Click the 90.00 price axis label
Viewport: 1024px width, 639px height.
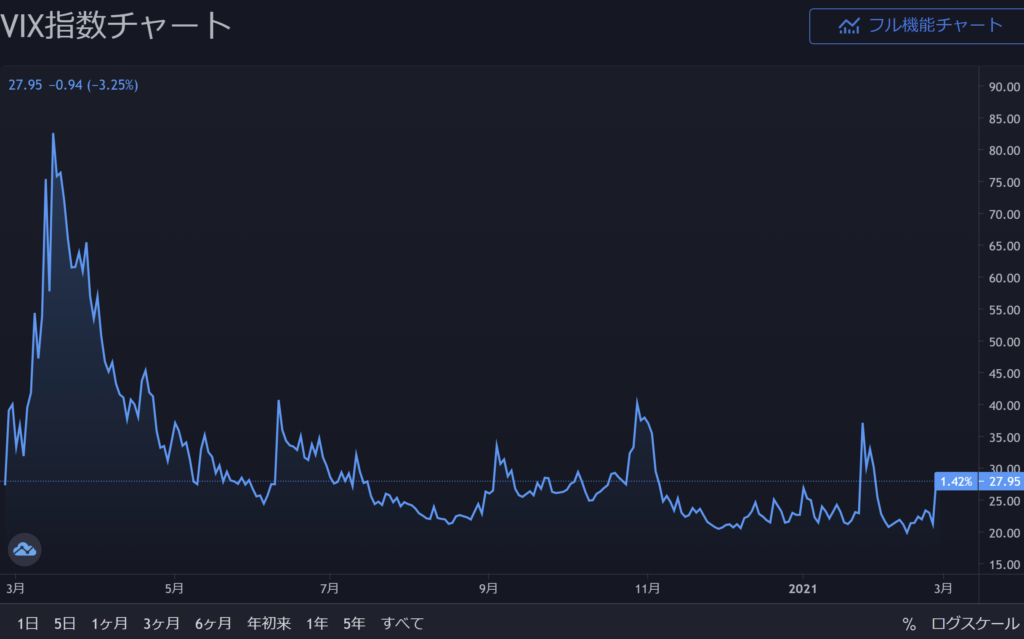coord(1003,86)
